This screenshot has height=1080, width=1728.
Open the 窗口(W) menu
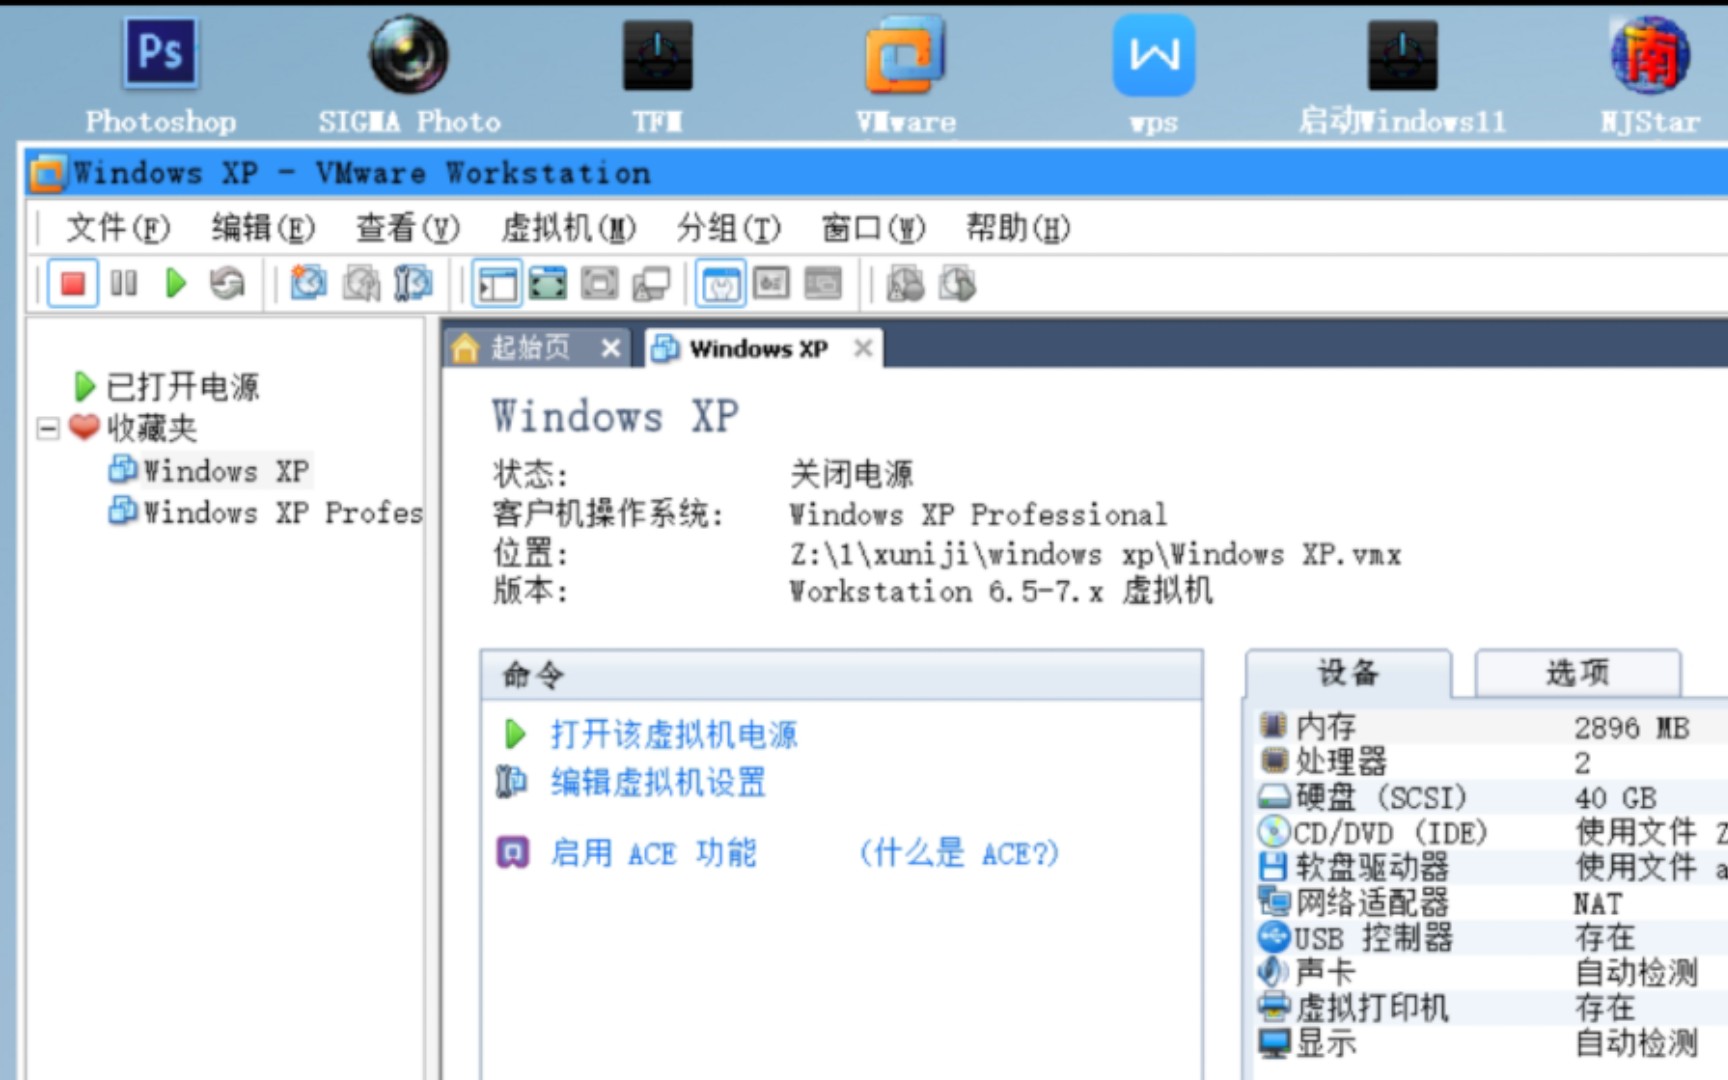(873, 229)
